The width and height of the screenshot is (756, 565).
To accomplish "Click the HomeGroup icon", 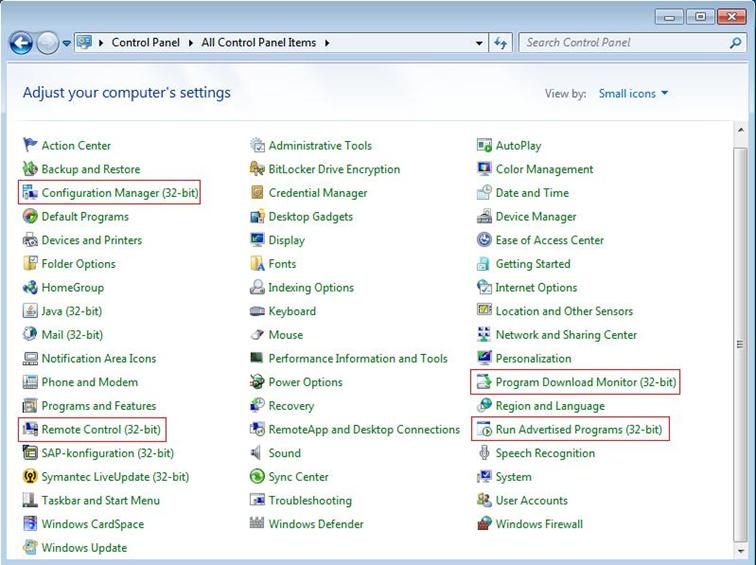I will click(30, 287).
